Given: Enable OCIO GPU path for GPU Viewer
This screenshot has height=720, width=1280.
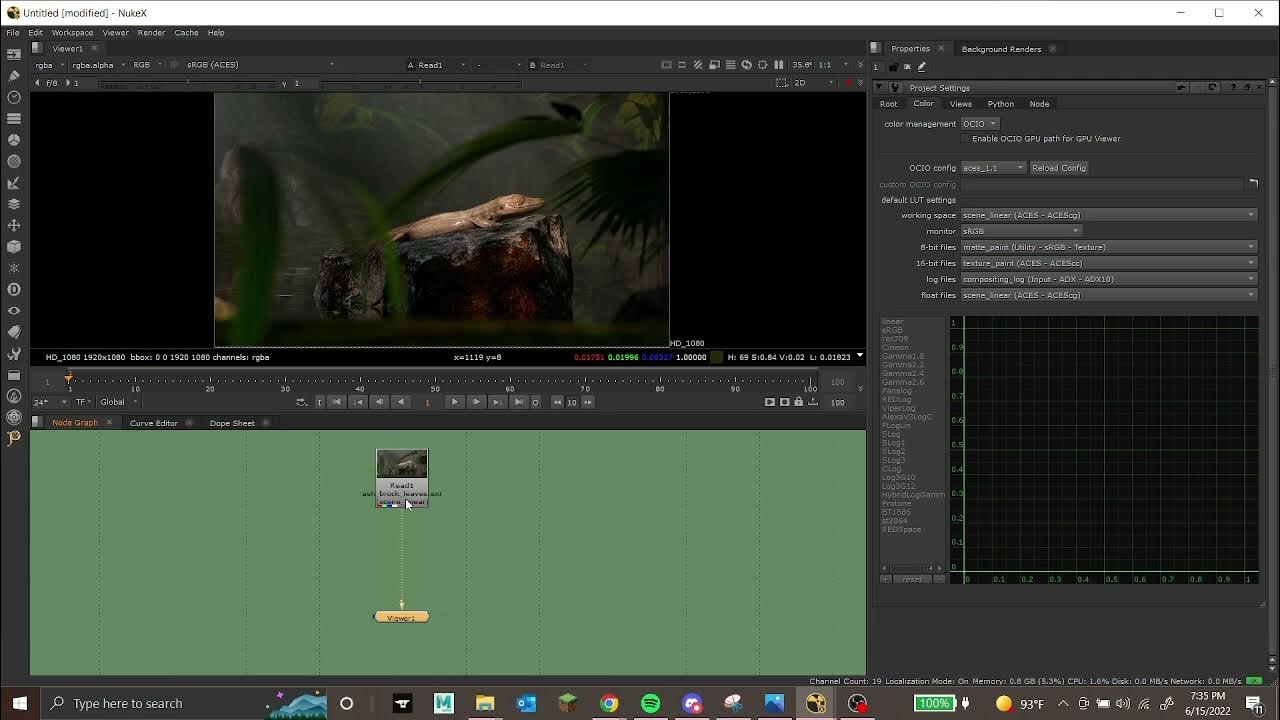Looking at the screenshot, I should 966,139.
